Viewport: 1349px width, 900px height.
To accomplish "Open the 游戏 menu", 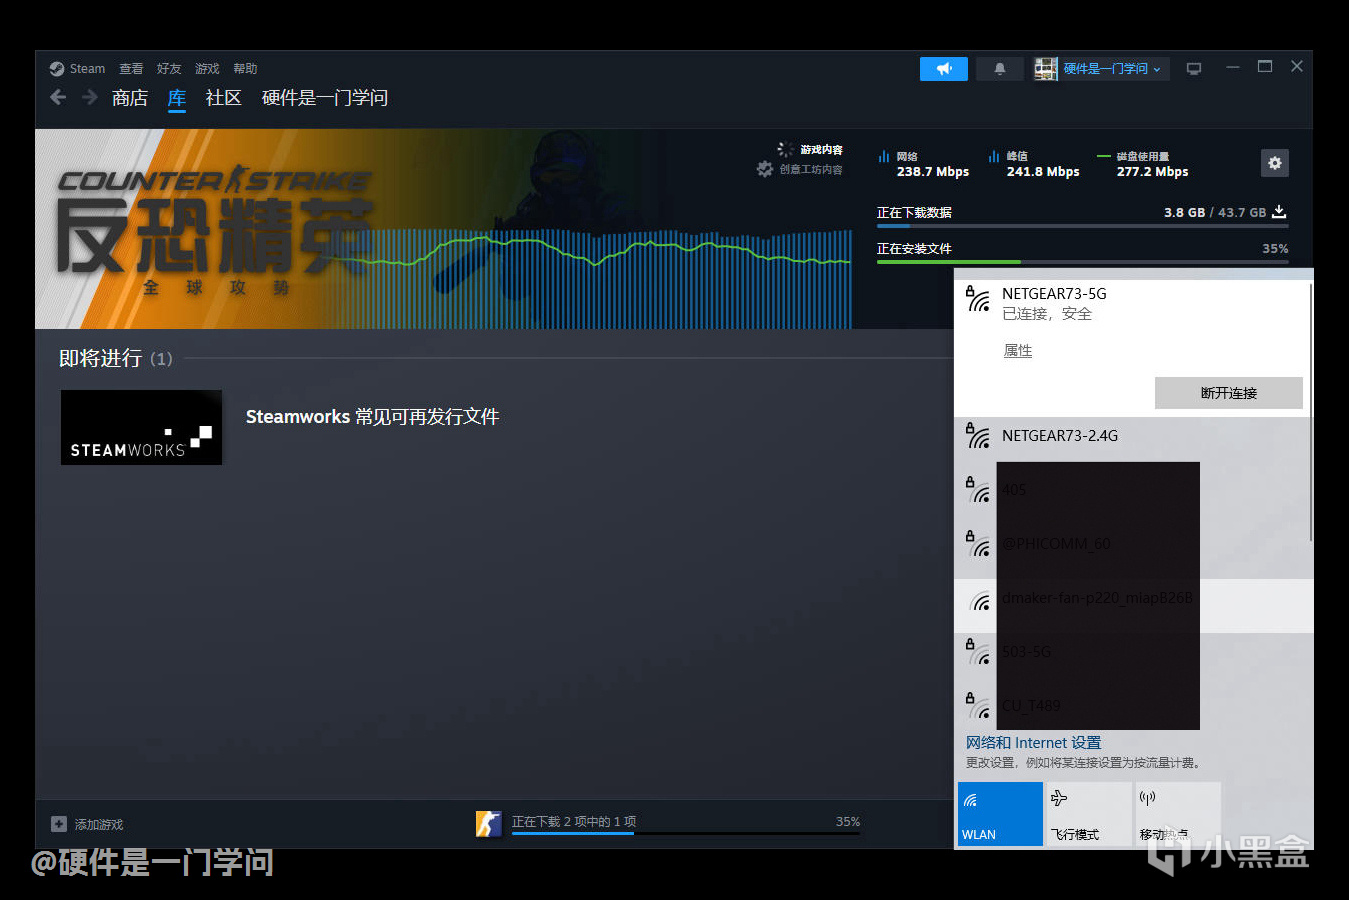I will coord(207,69).
